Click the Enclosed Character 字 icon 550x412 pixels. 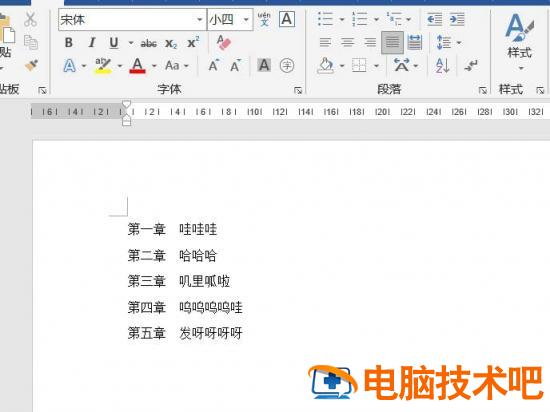pyautogui.click(x=287, y=66)
